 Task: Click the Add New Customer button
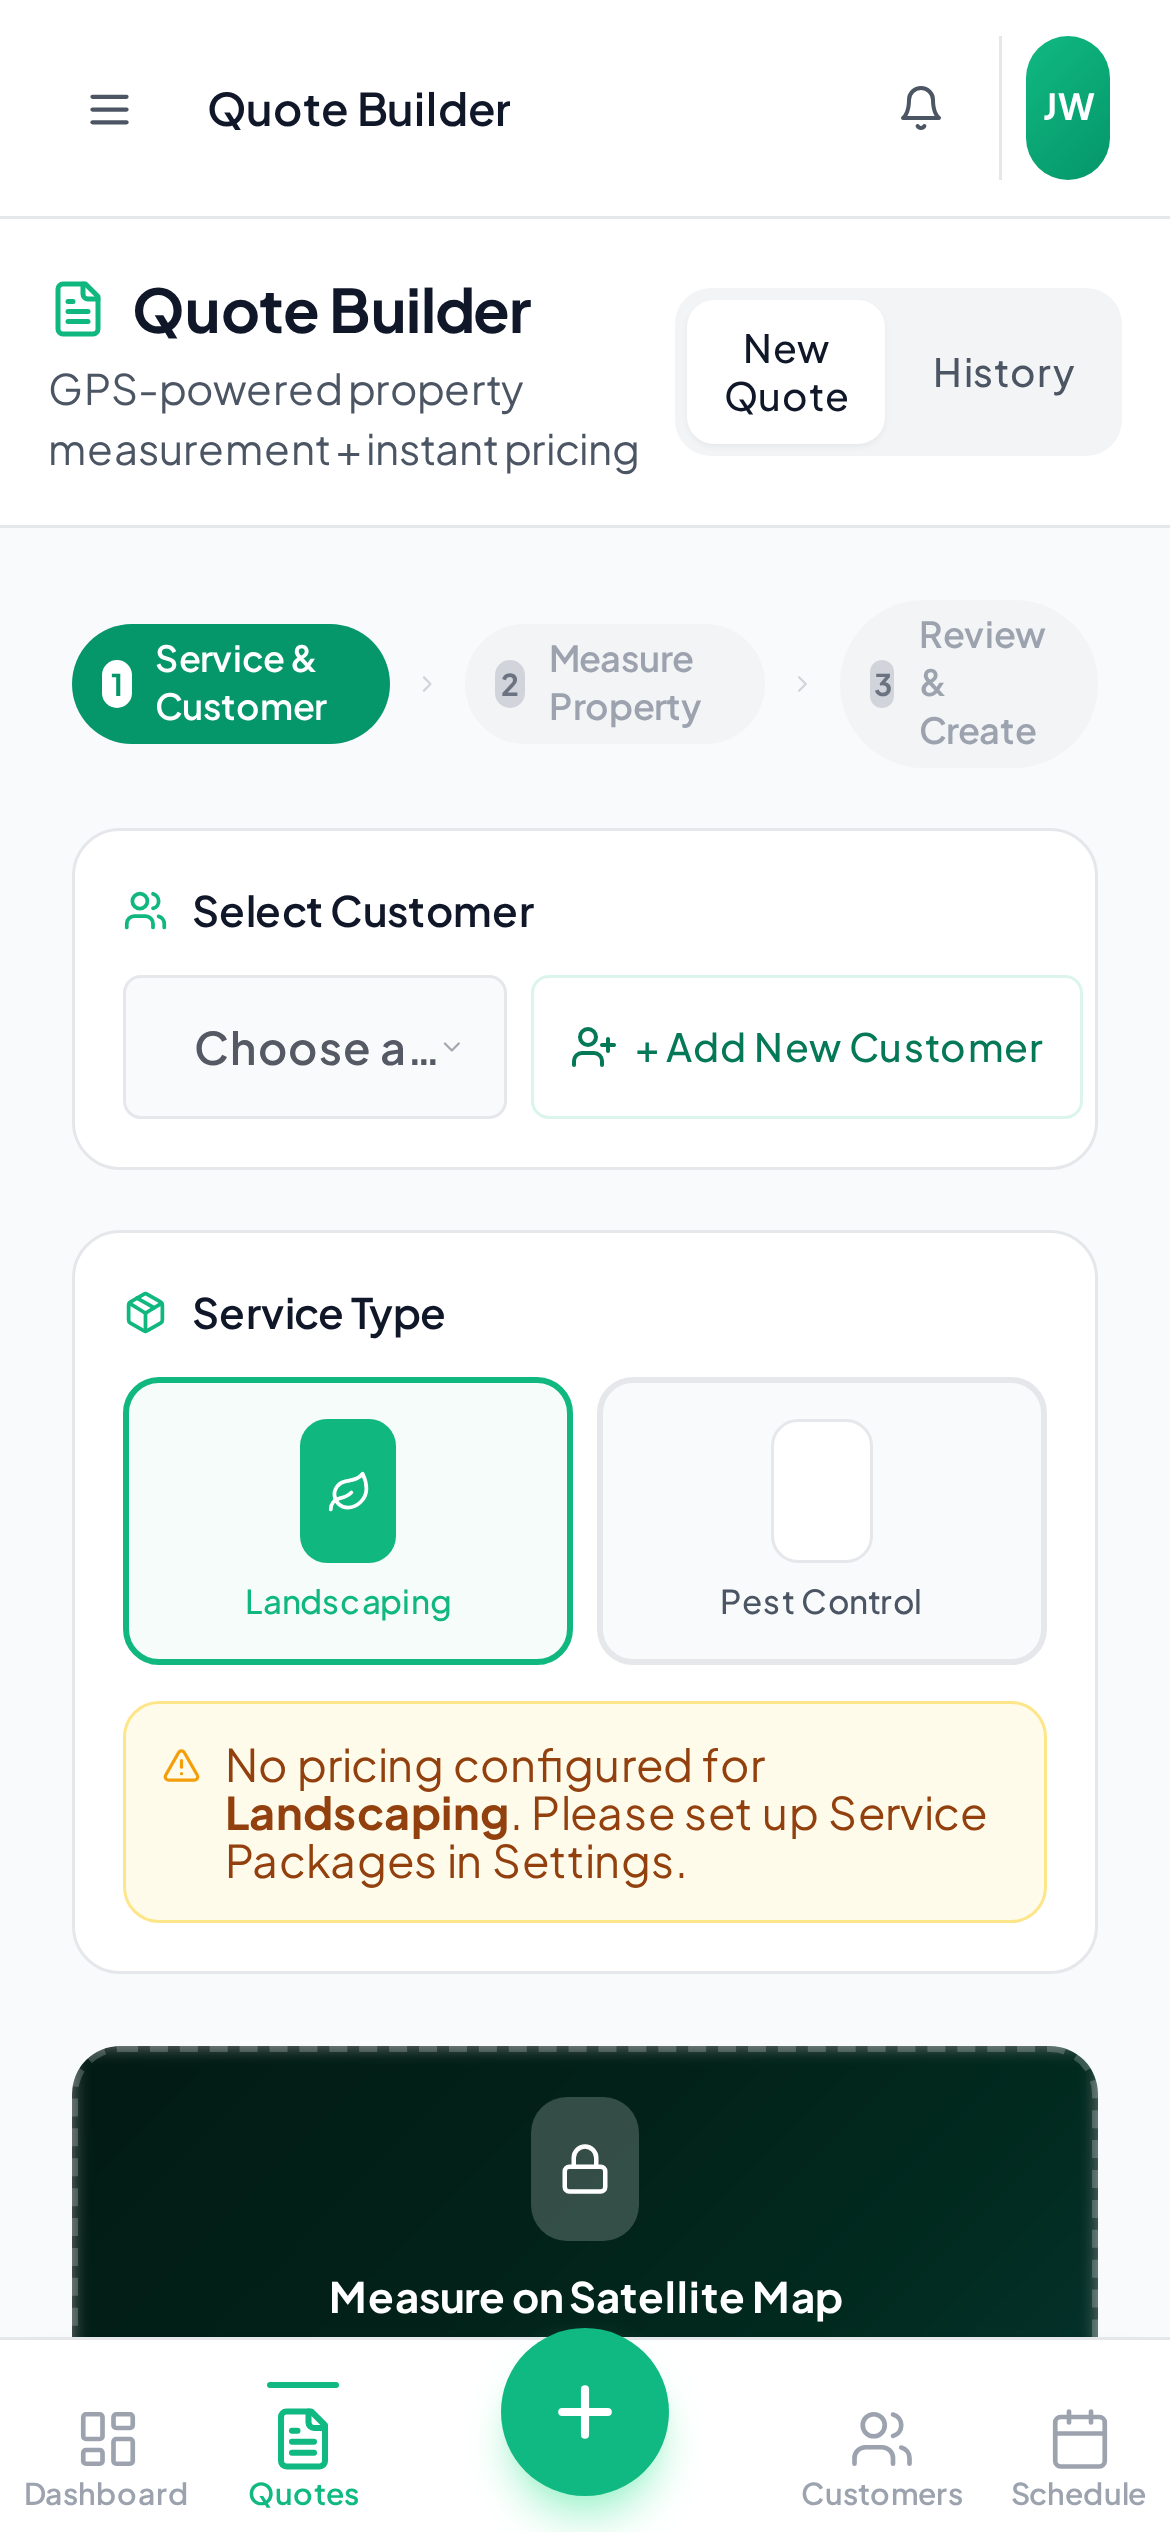coord(805,1046)
